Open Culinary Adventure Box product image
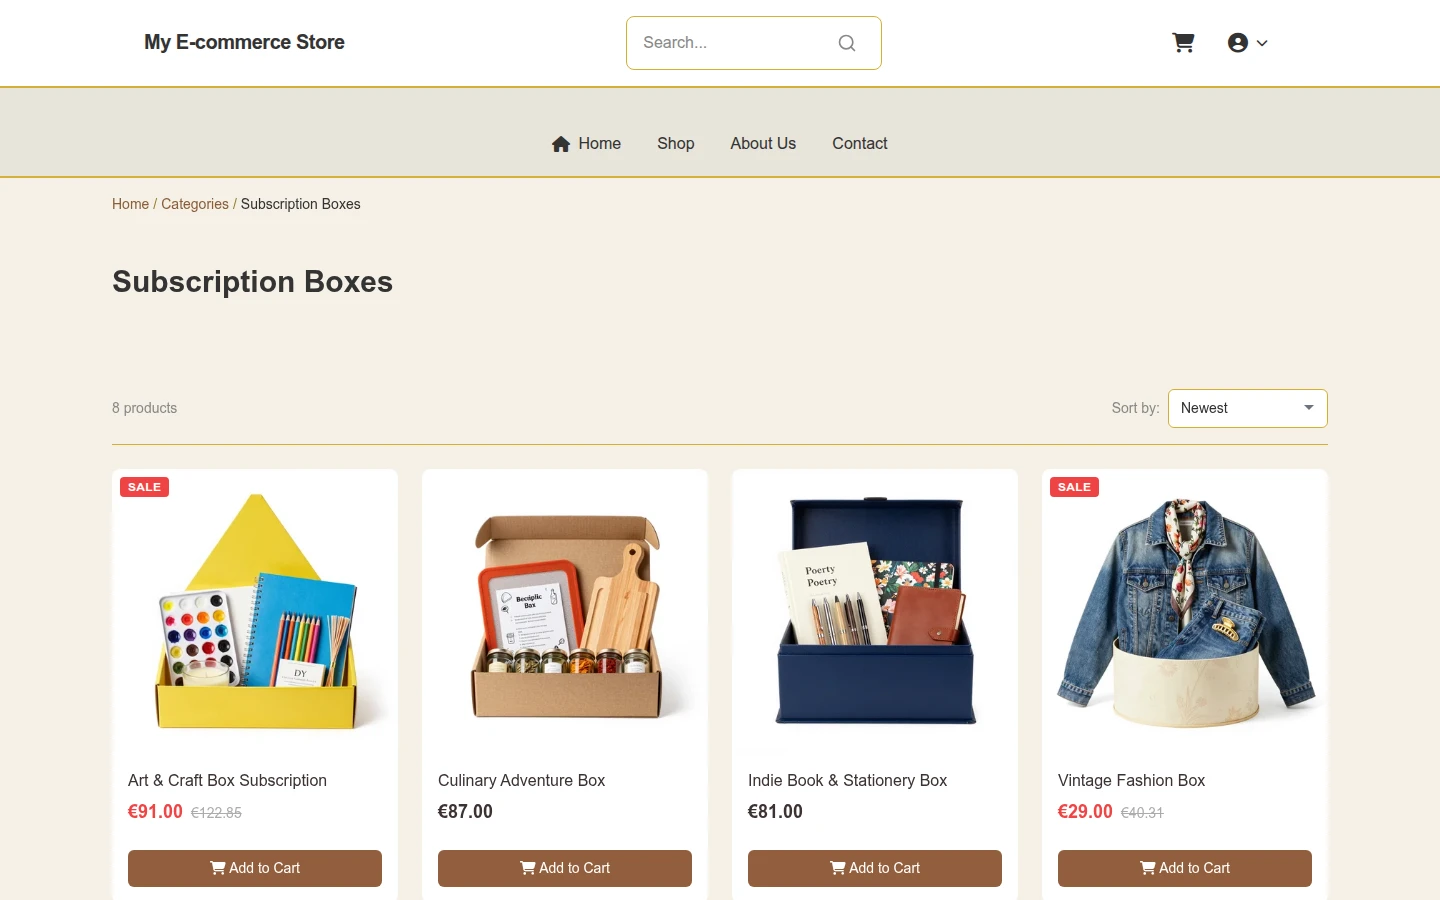 click(565, 612)
